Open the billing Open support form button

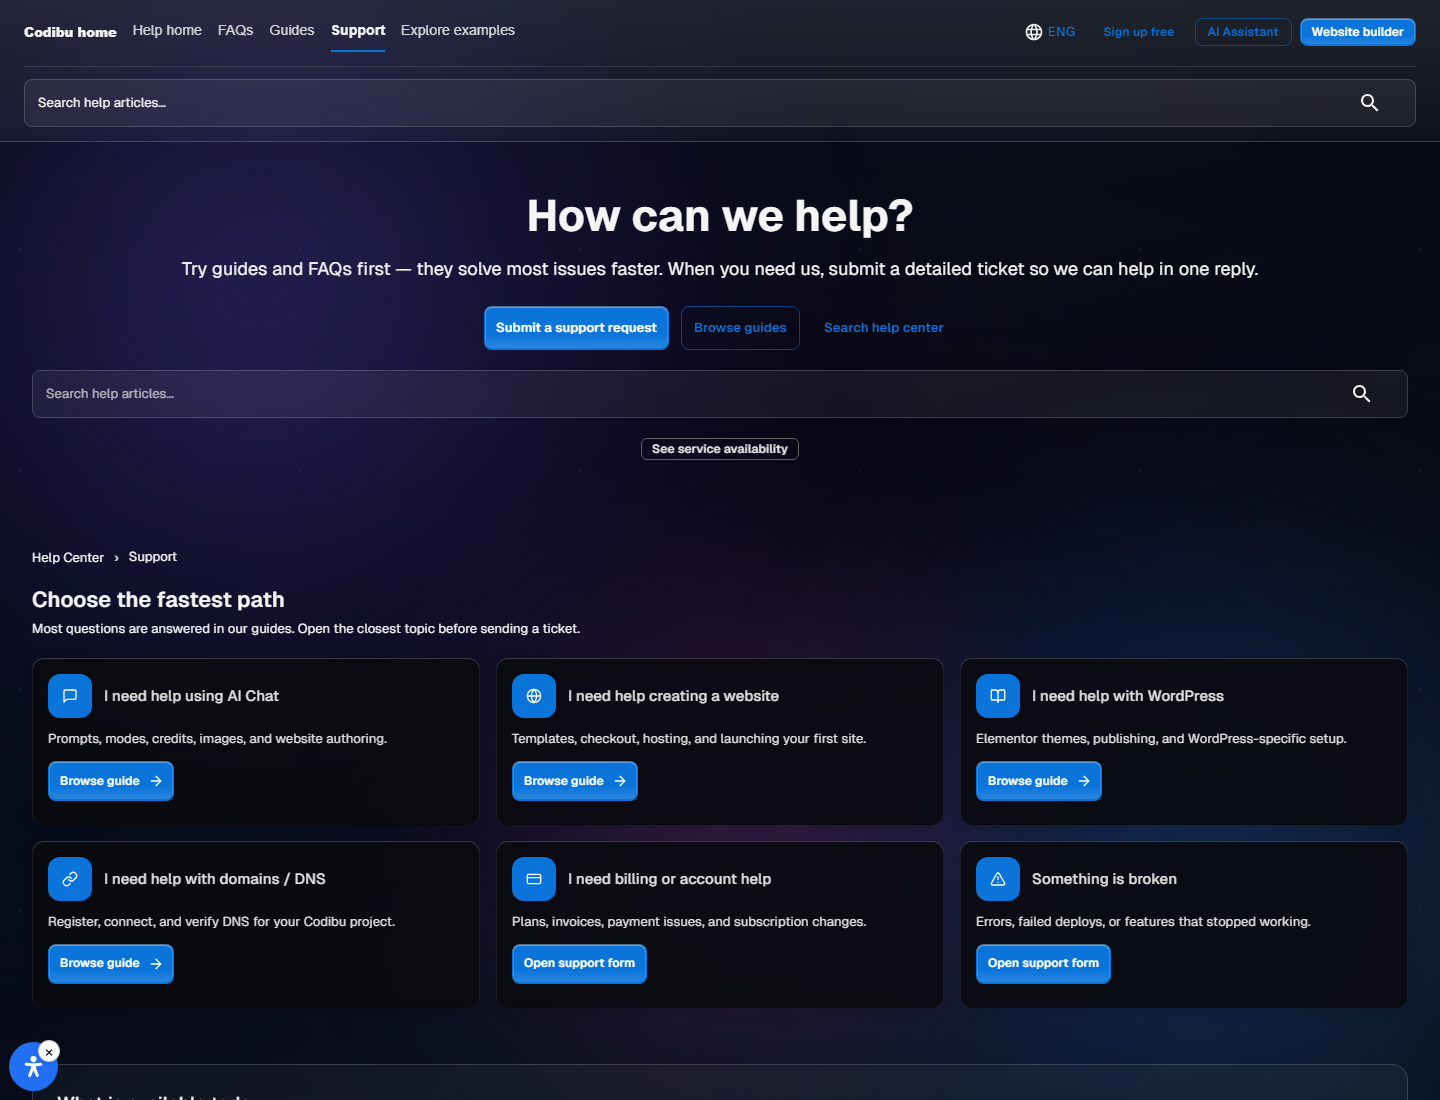pyautogui.click(x=579, y=964)
